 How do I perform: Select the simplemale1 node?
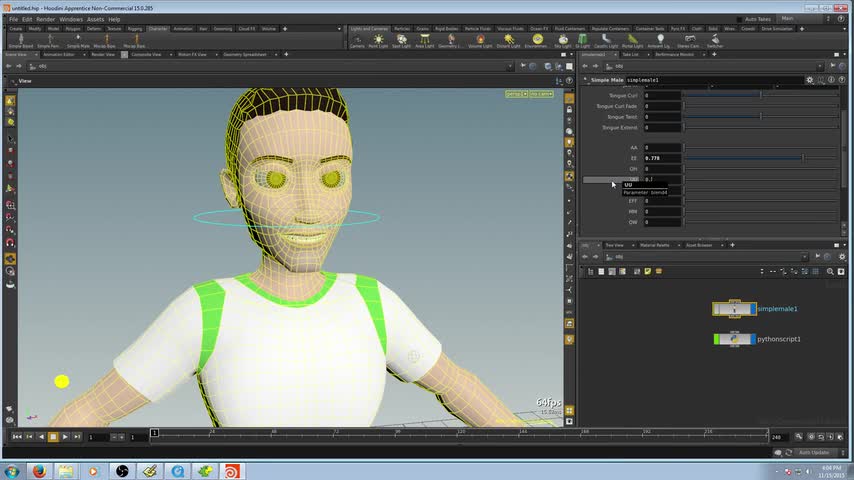735,309
